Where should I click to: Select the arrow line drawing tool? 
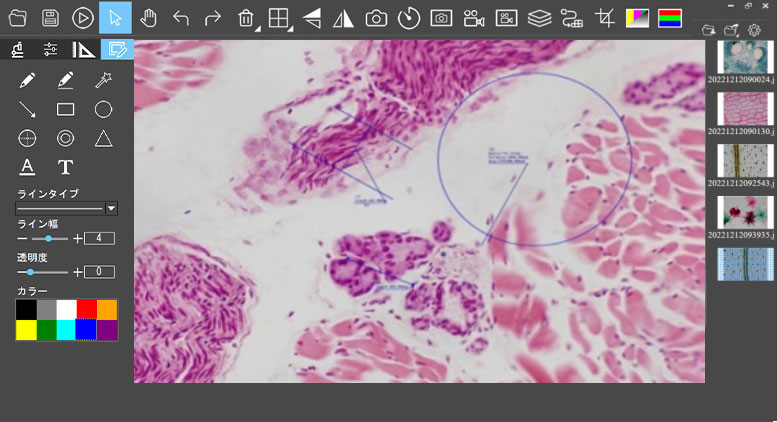point(27,109)
